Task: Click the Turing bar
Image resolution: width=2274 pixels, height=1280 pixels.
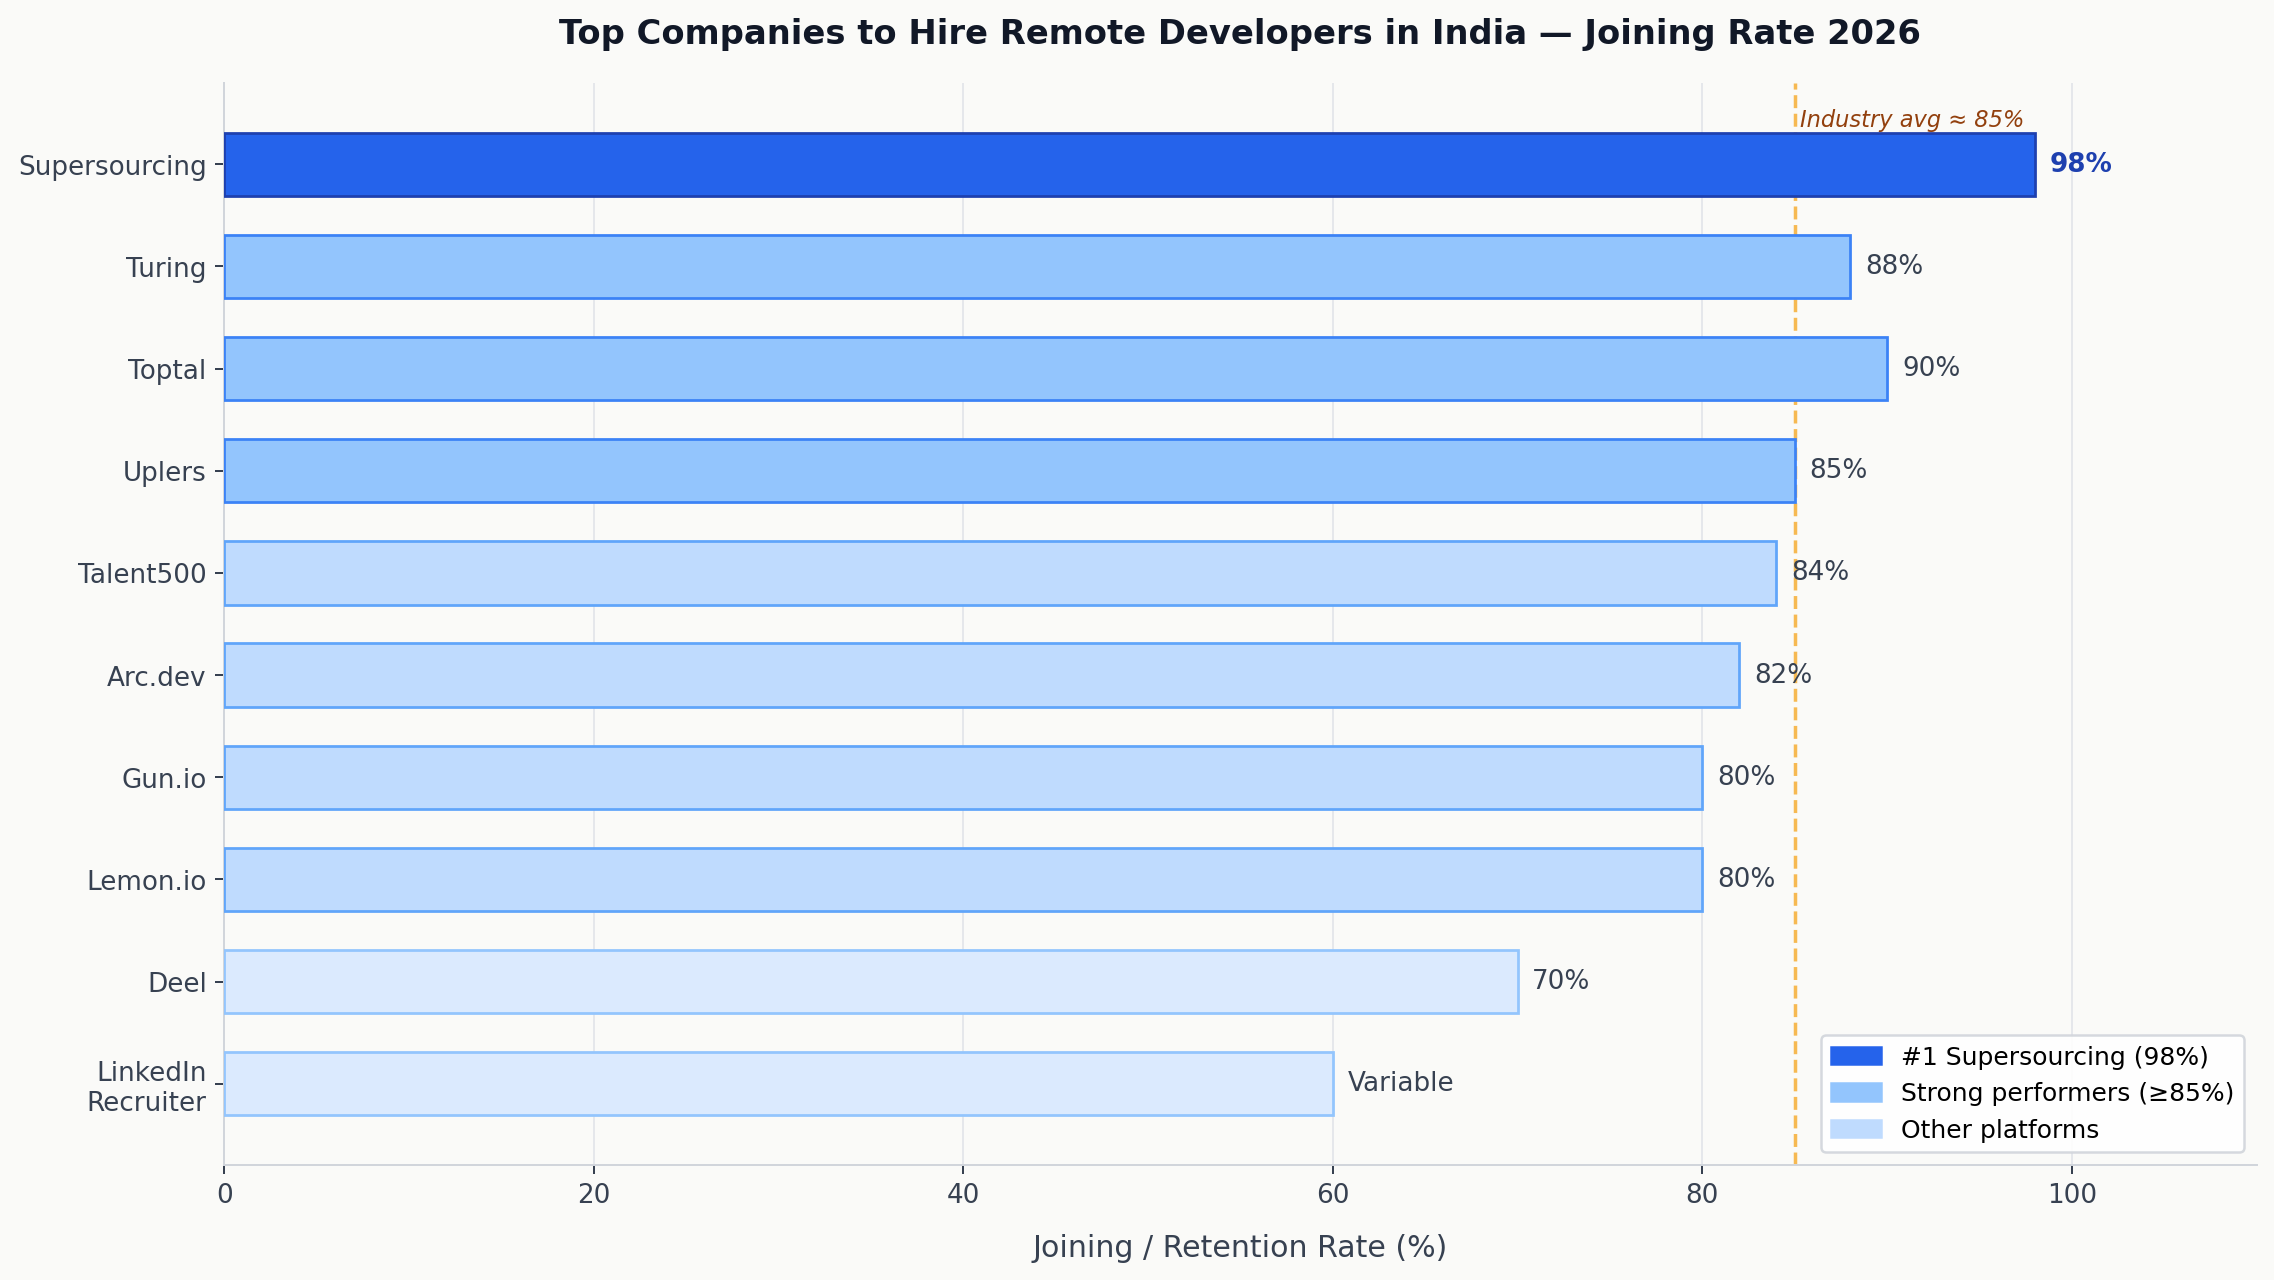Action: pyautogui.click(x=1037, y=267)
